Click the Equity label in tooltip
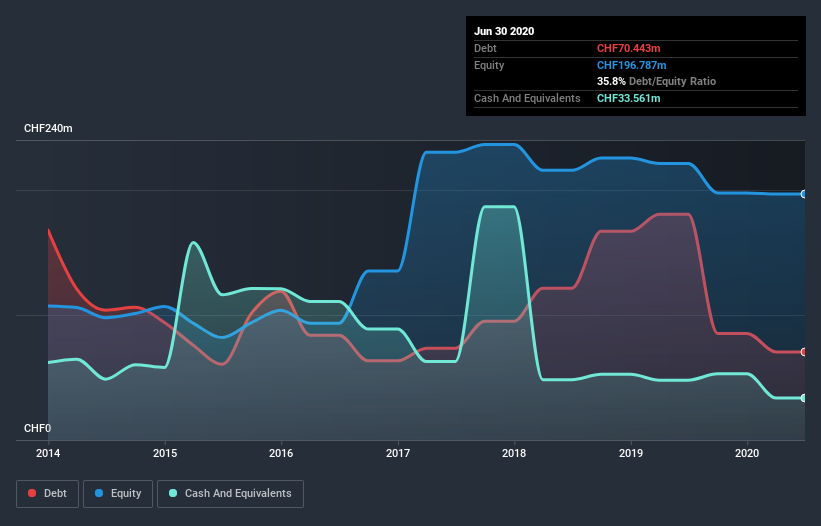This screenshot has width=821, height=526. (x=489, y=65)
